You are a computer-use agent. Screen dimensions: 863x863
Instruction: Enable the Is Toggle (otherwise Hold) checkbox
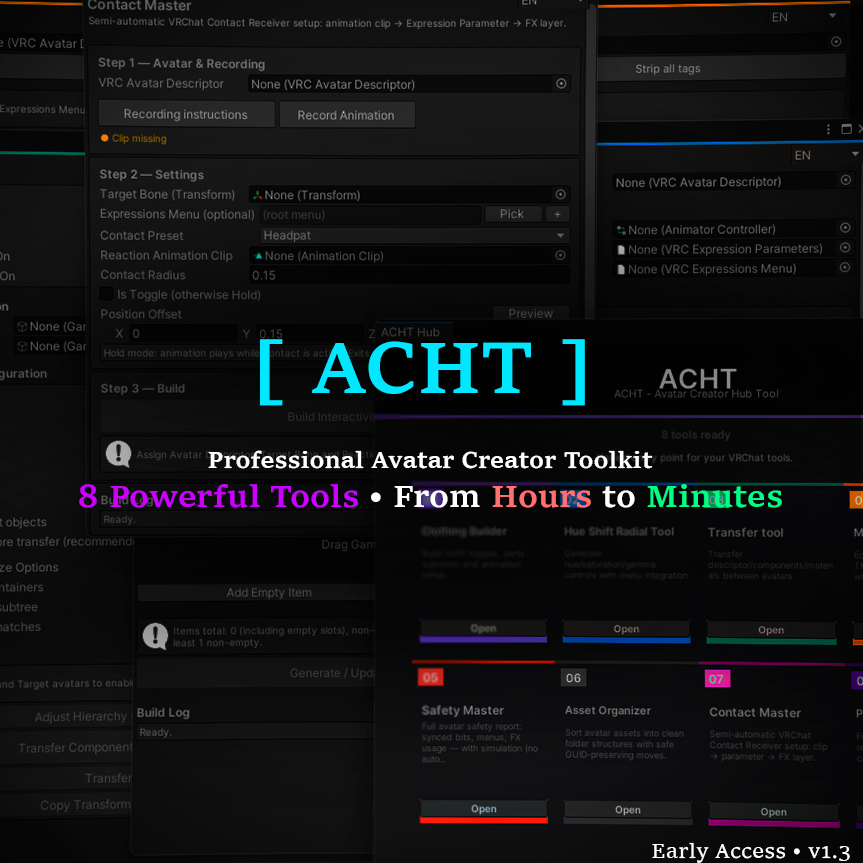(106, 294)
